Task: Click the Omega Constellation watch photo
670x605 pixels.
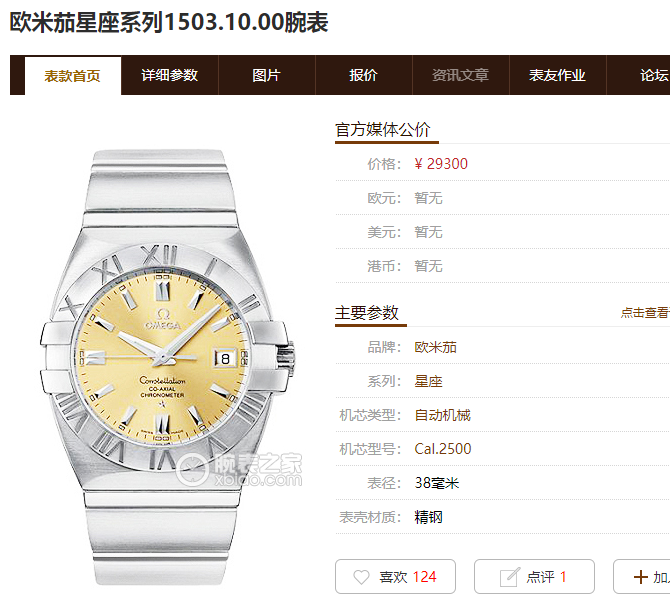Action: tap(167, 367)
